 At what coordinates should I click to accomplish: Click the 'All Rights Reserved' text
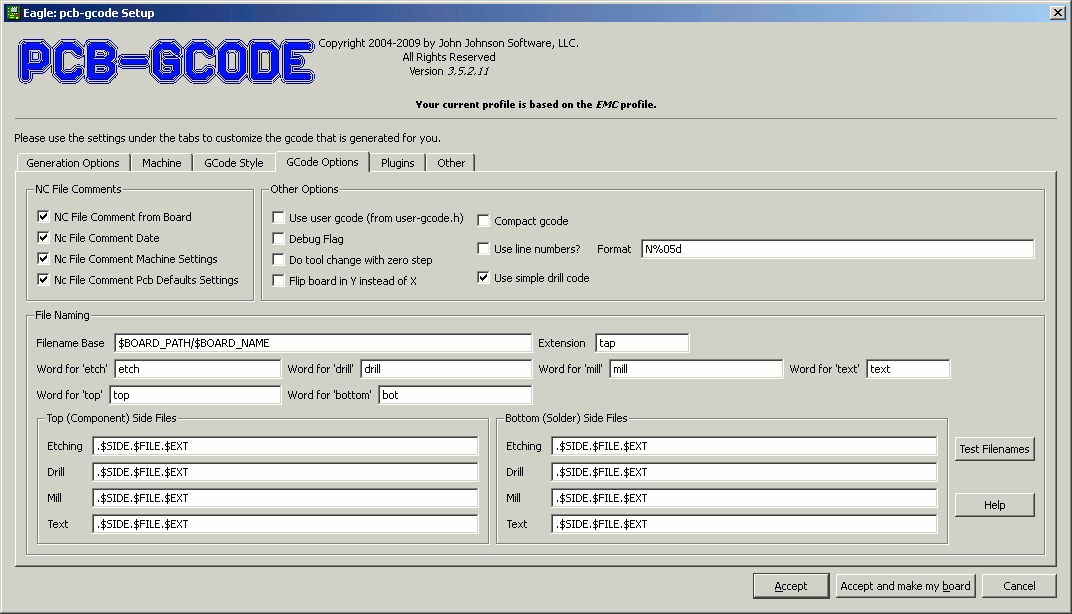tap(448, 57)
